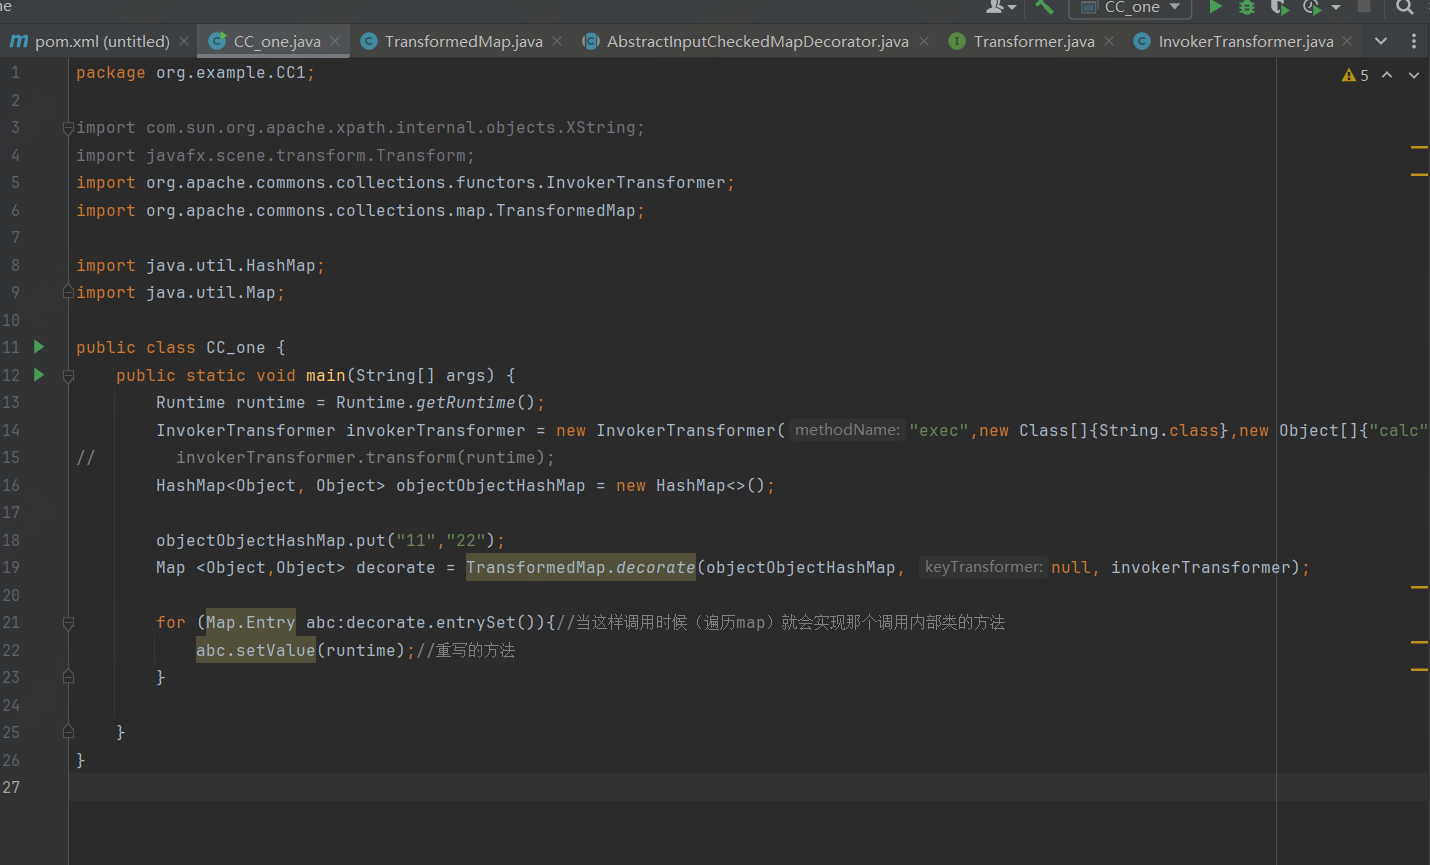Click line number 19 in the gutter
The width and height of the screenshot is (1430, 865).
(11, 567)
